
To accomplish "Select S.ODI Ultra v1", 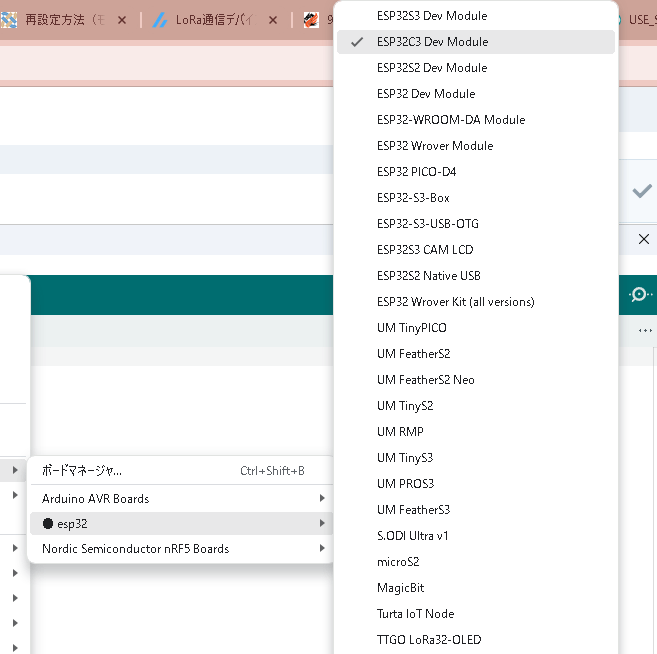I will [476, 535].
